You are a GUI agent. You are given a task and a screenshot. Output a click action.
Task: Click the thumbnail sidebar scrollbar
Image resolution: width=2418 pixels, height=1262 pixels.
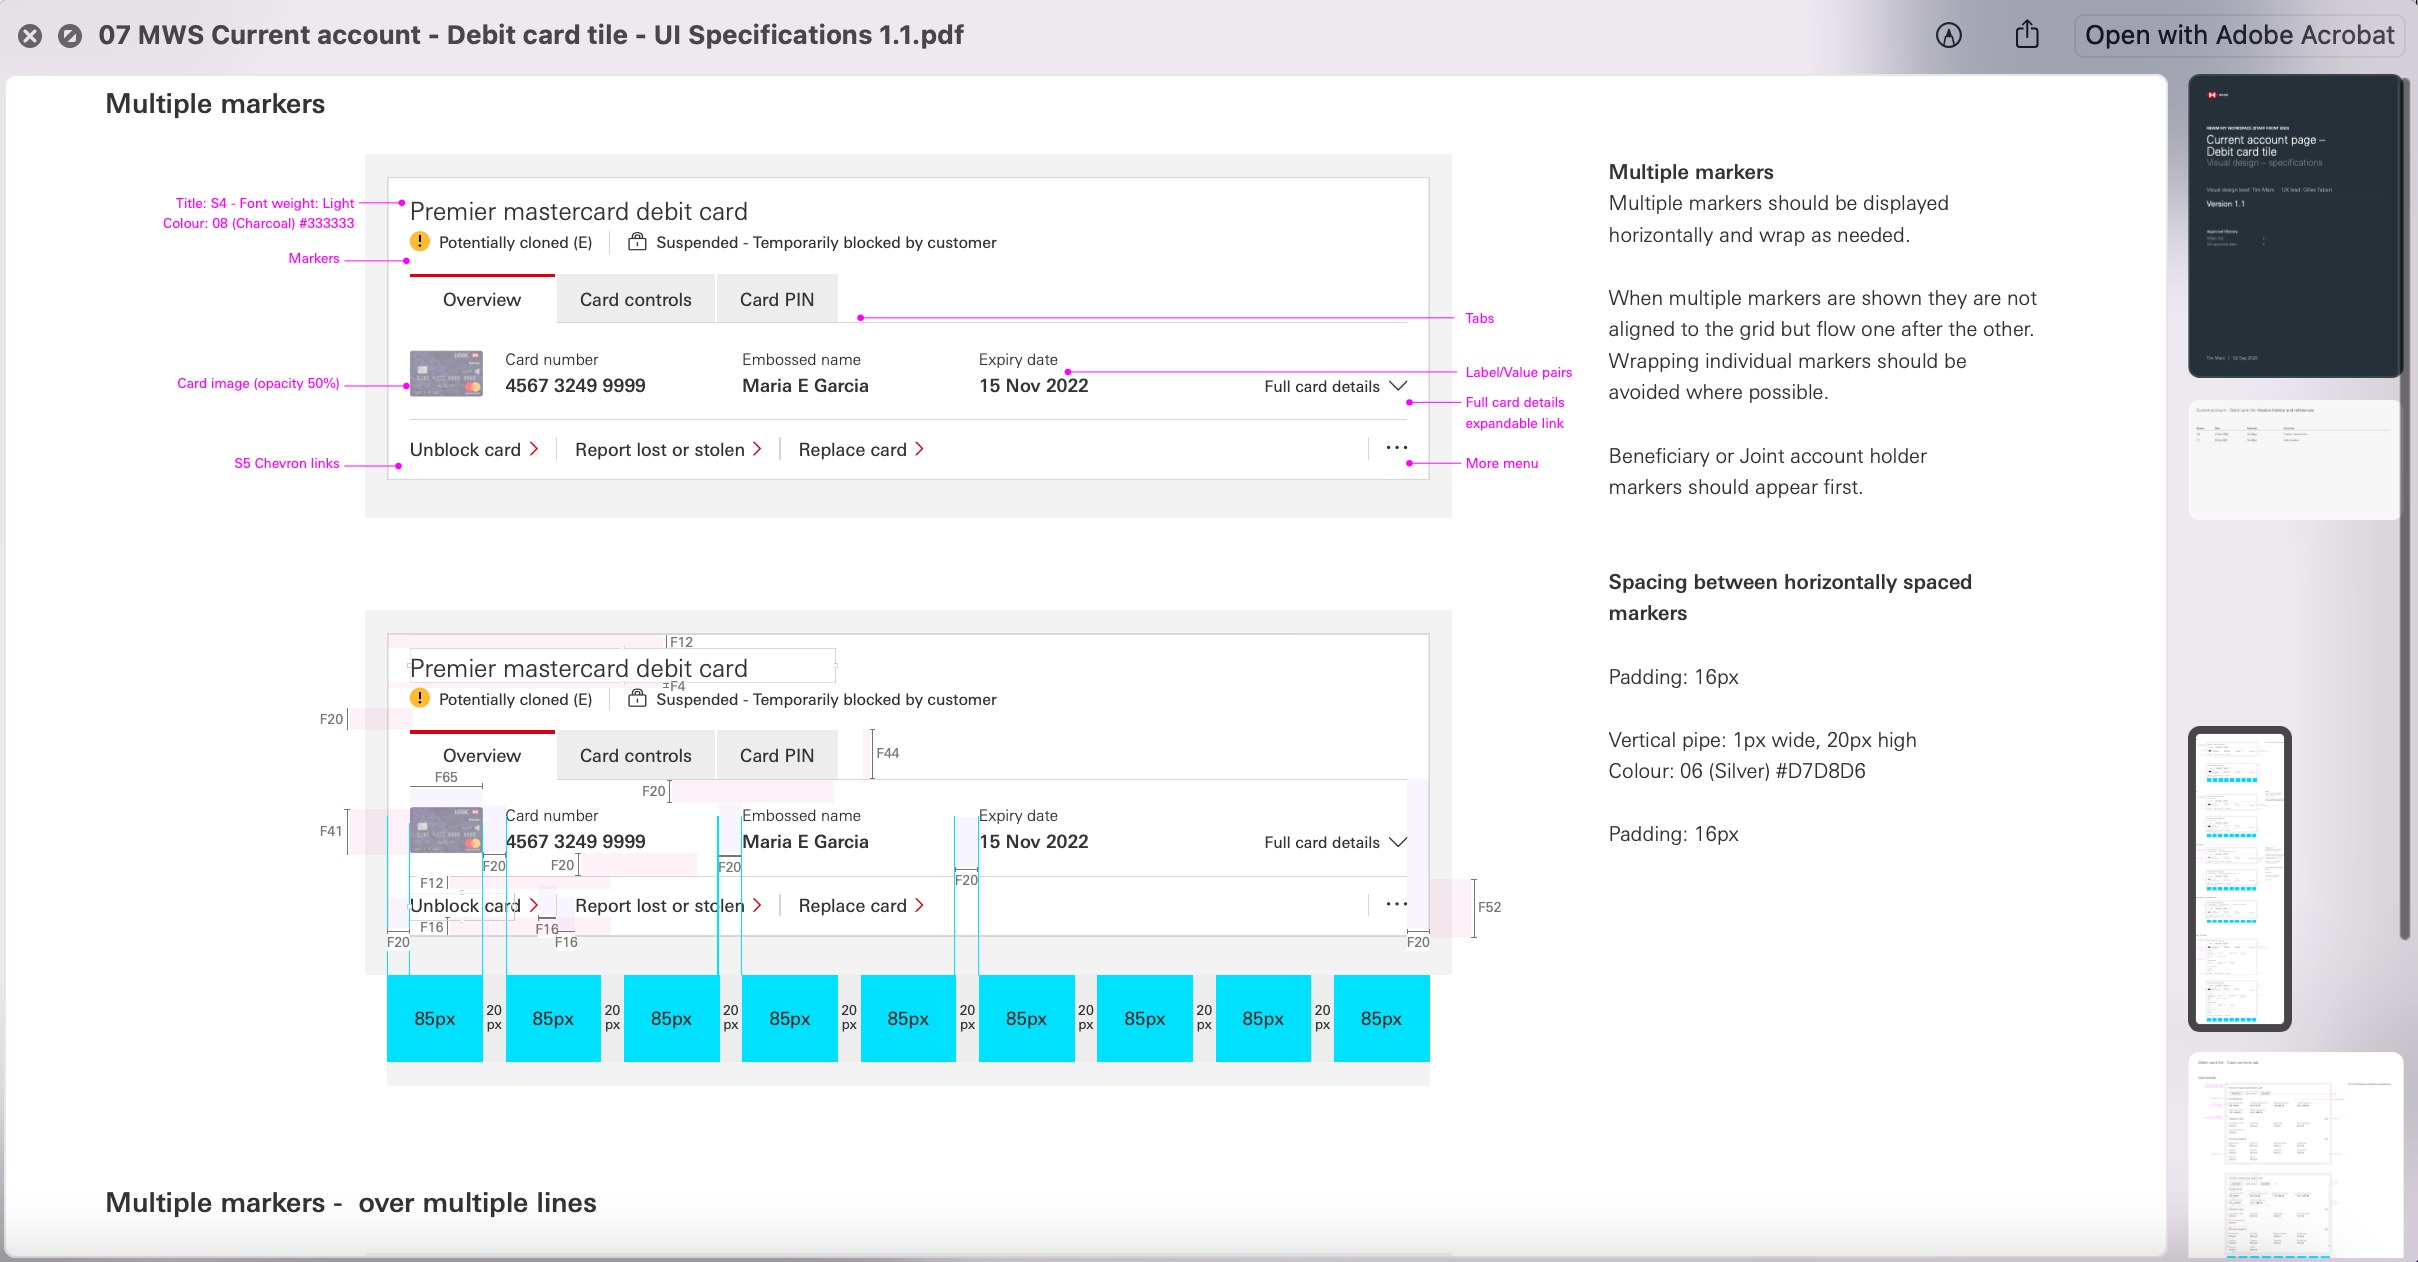pyautogui.click(x=2405, y=510)
